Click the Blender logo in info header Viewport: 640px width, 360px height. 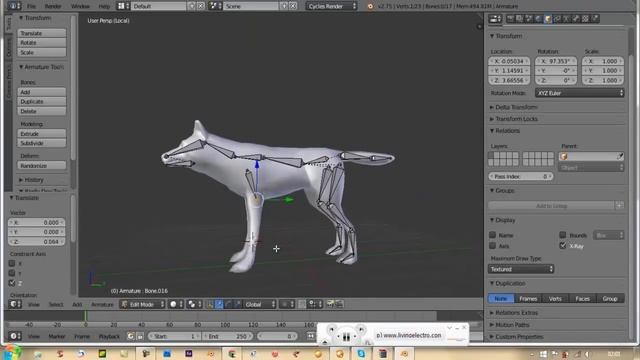point(370,6)
